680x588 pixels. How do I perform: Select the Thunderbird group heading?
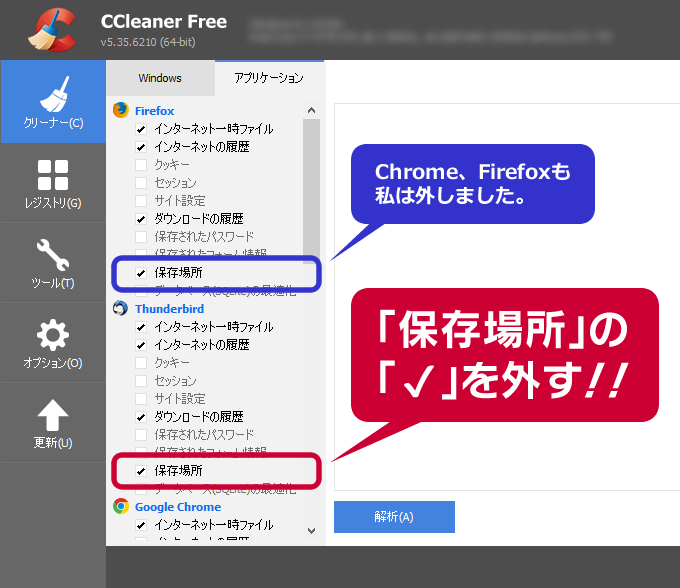click(x=169, y=309)
